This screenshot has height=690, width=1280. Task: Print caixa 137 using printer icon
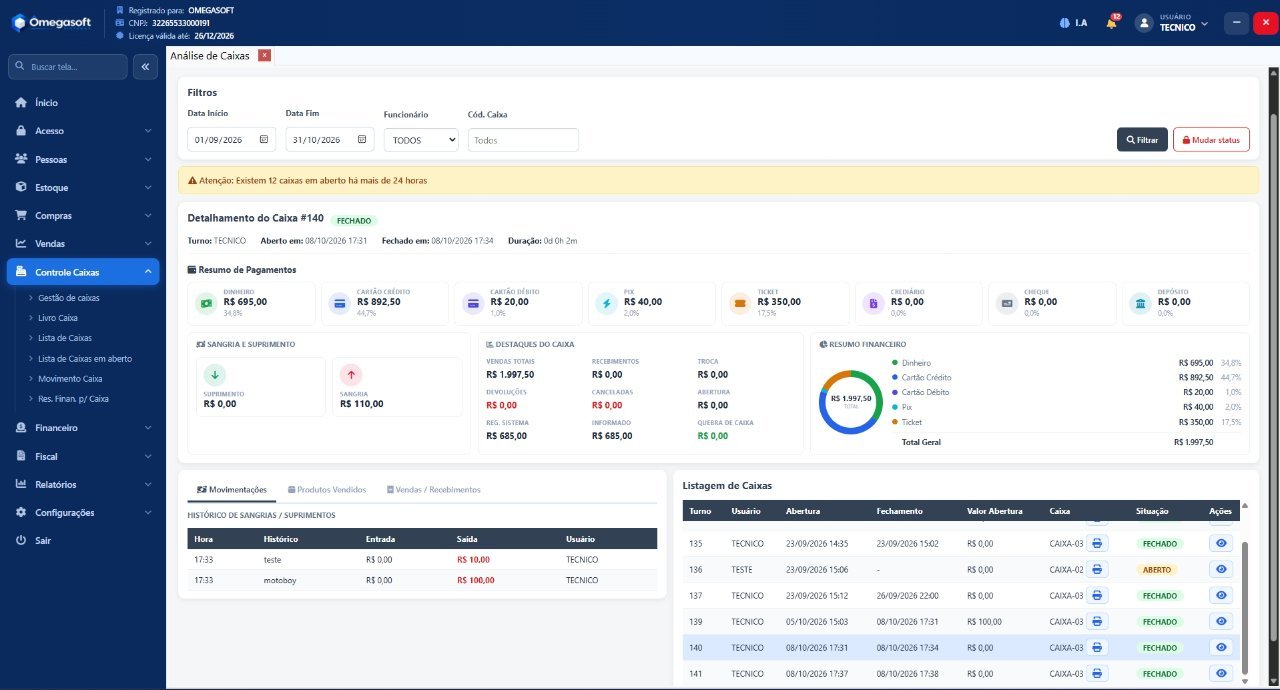point(1097,595)
